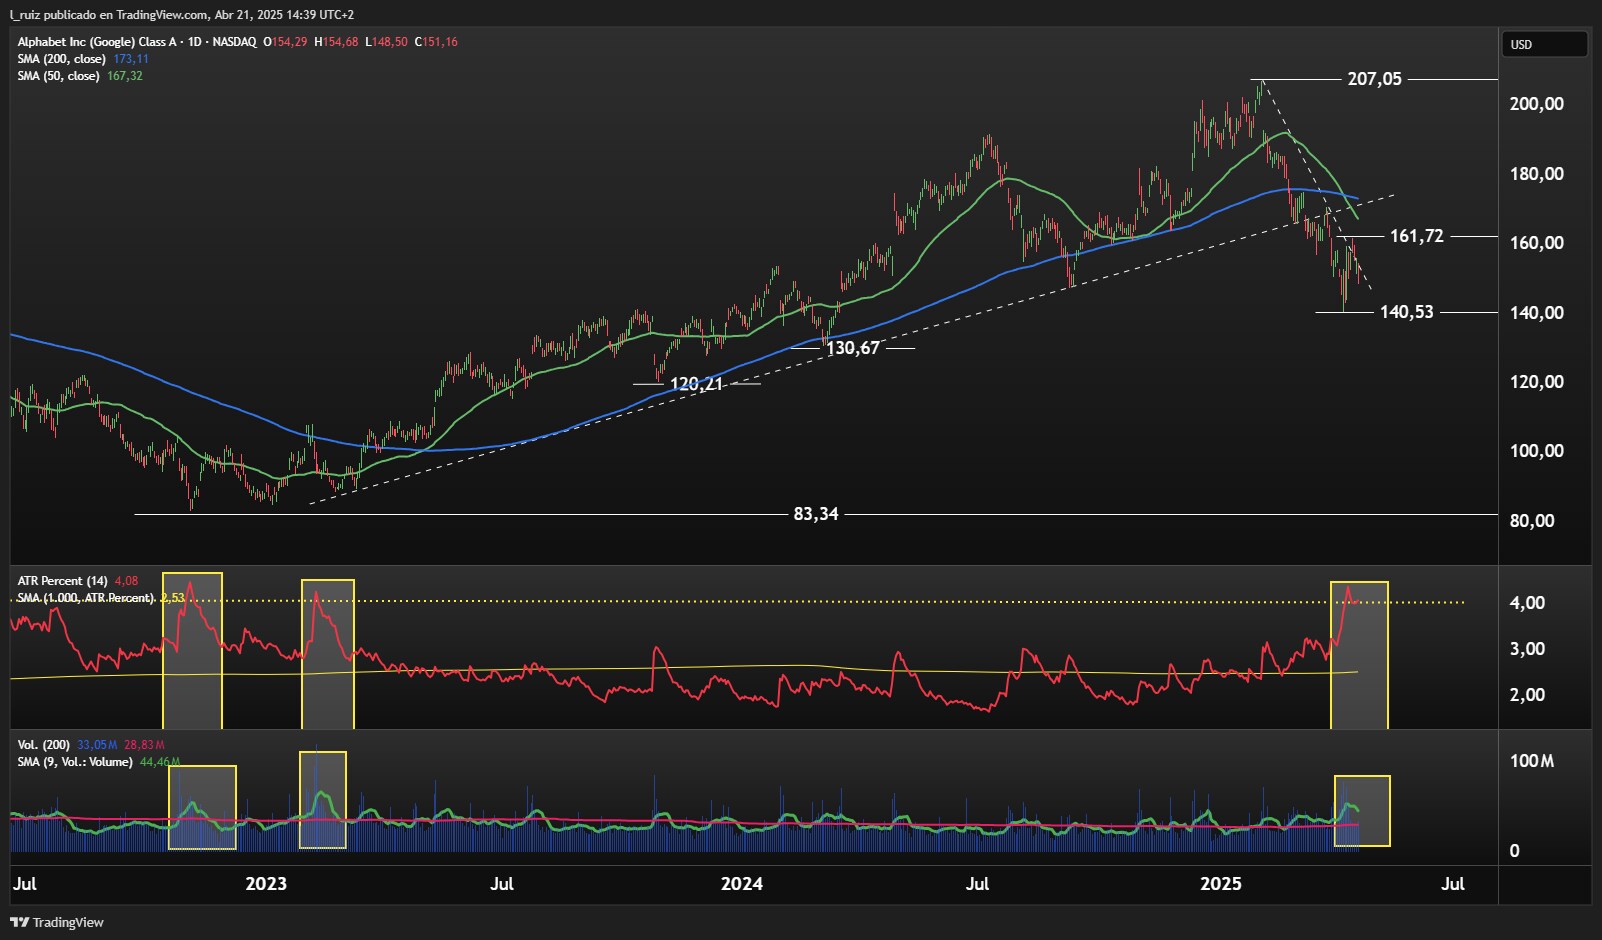The image size is (1602, 940).
Task: Click the author and publication header text
Action: (x=181, y=15)
